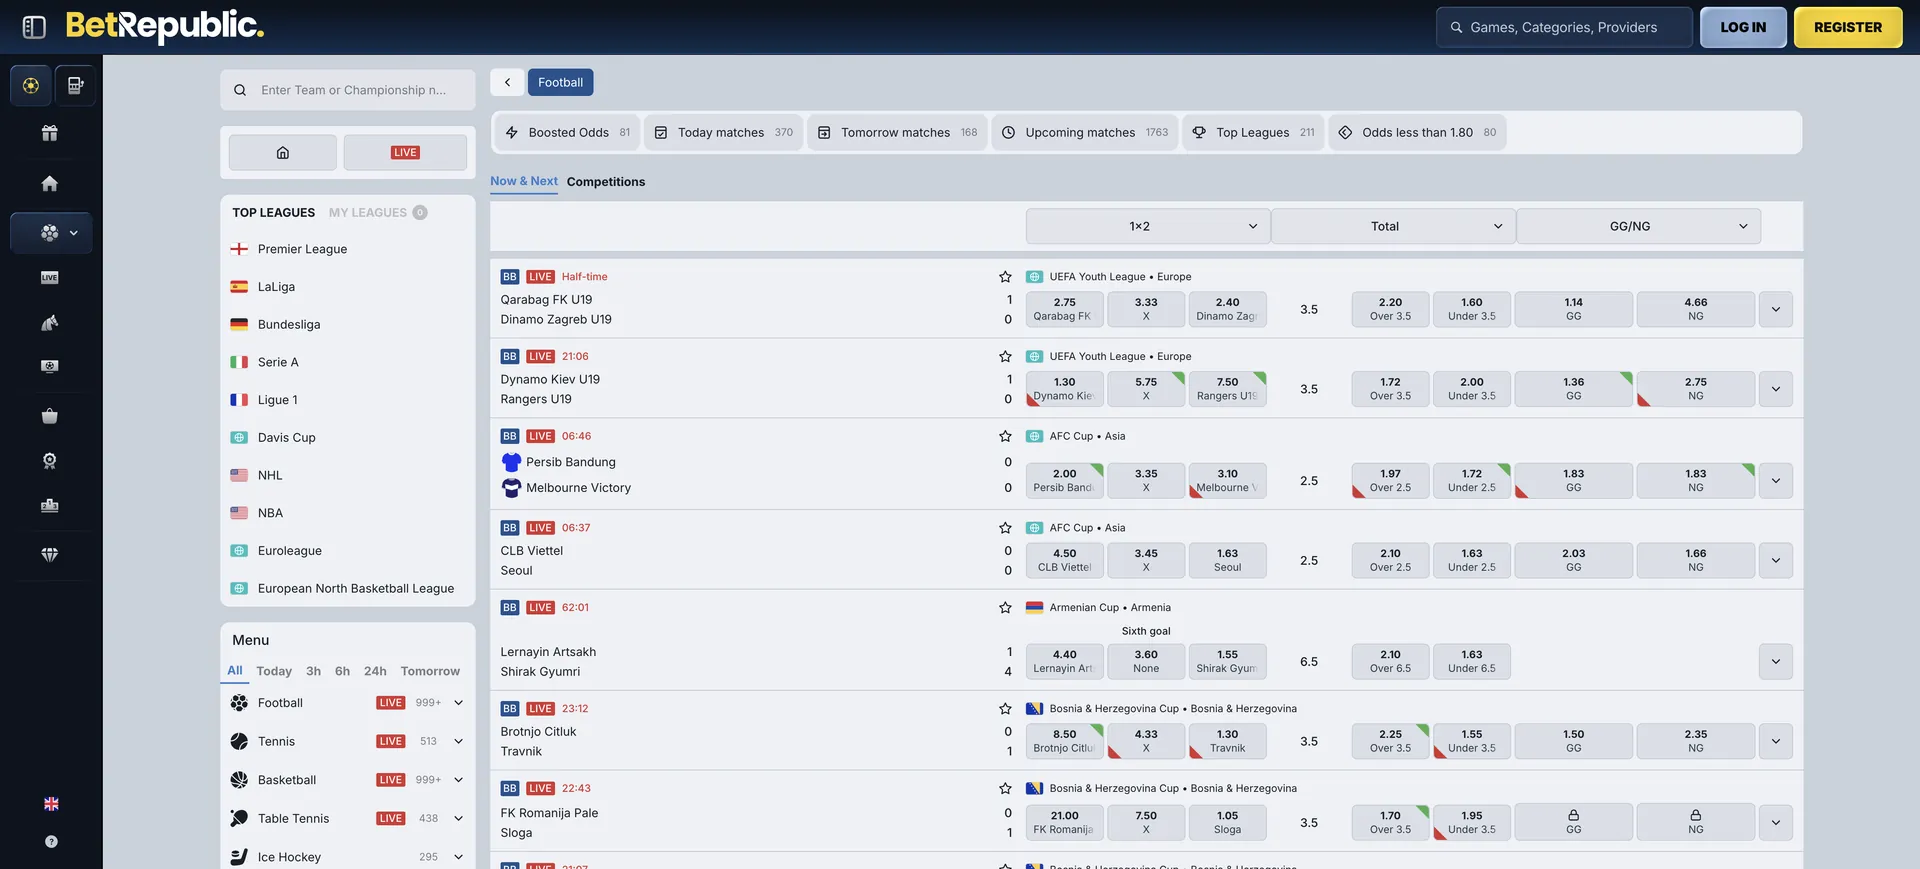Expand the Tennis menu chevron
Viewport: 1920px width, 869px height.
click(x=459, y=742)
